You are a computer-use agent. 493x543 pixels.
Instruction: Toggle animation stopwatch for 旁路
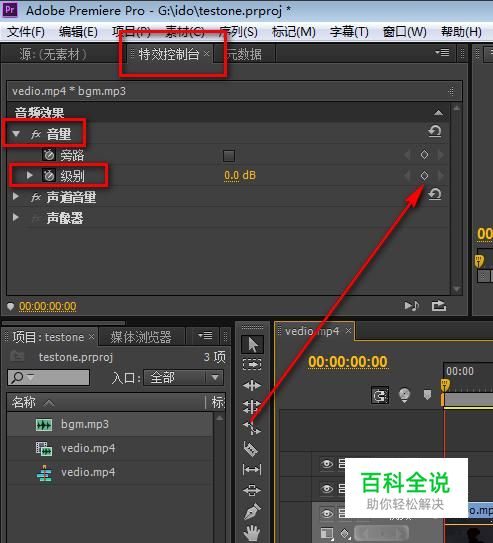(x=49, y=155)
